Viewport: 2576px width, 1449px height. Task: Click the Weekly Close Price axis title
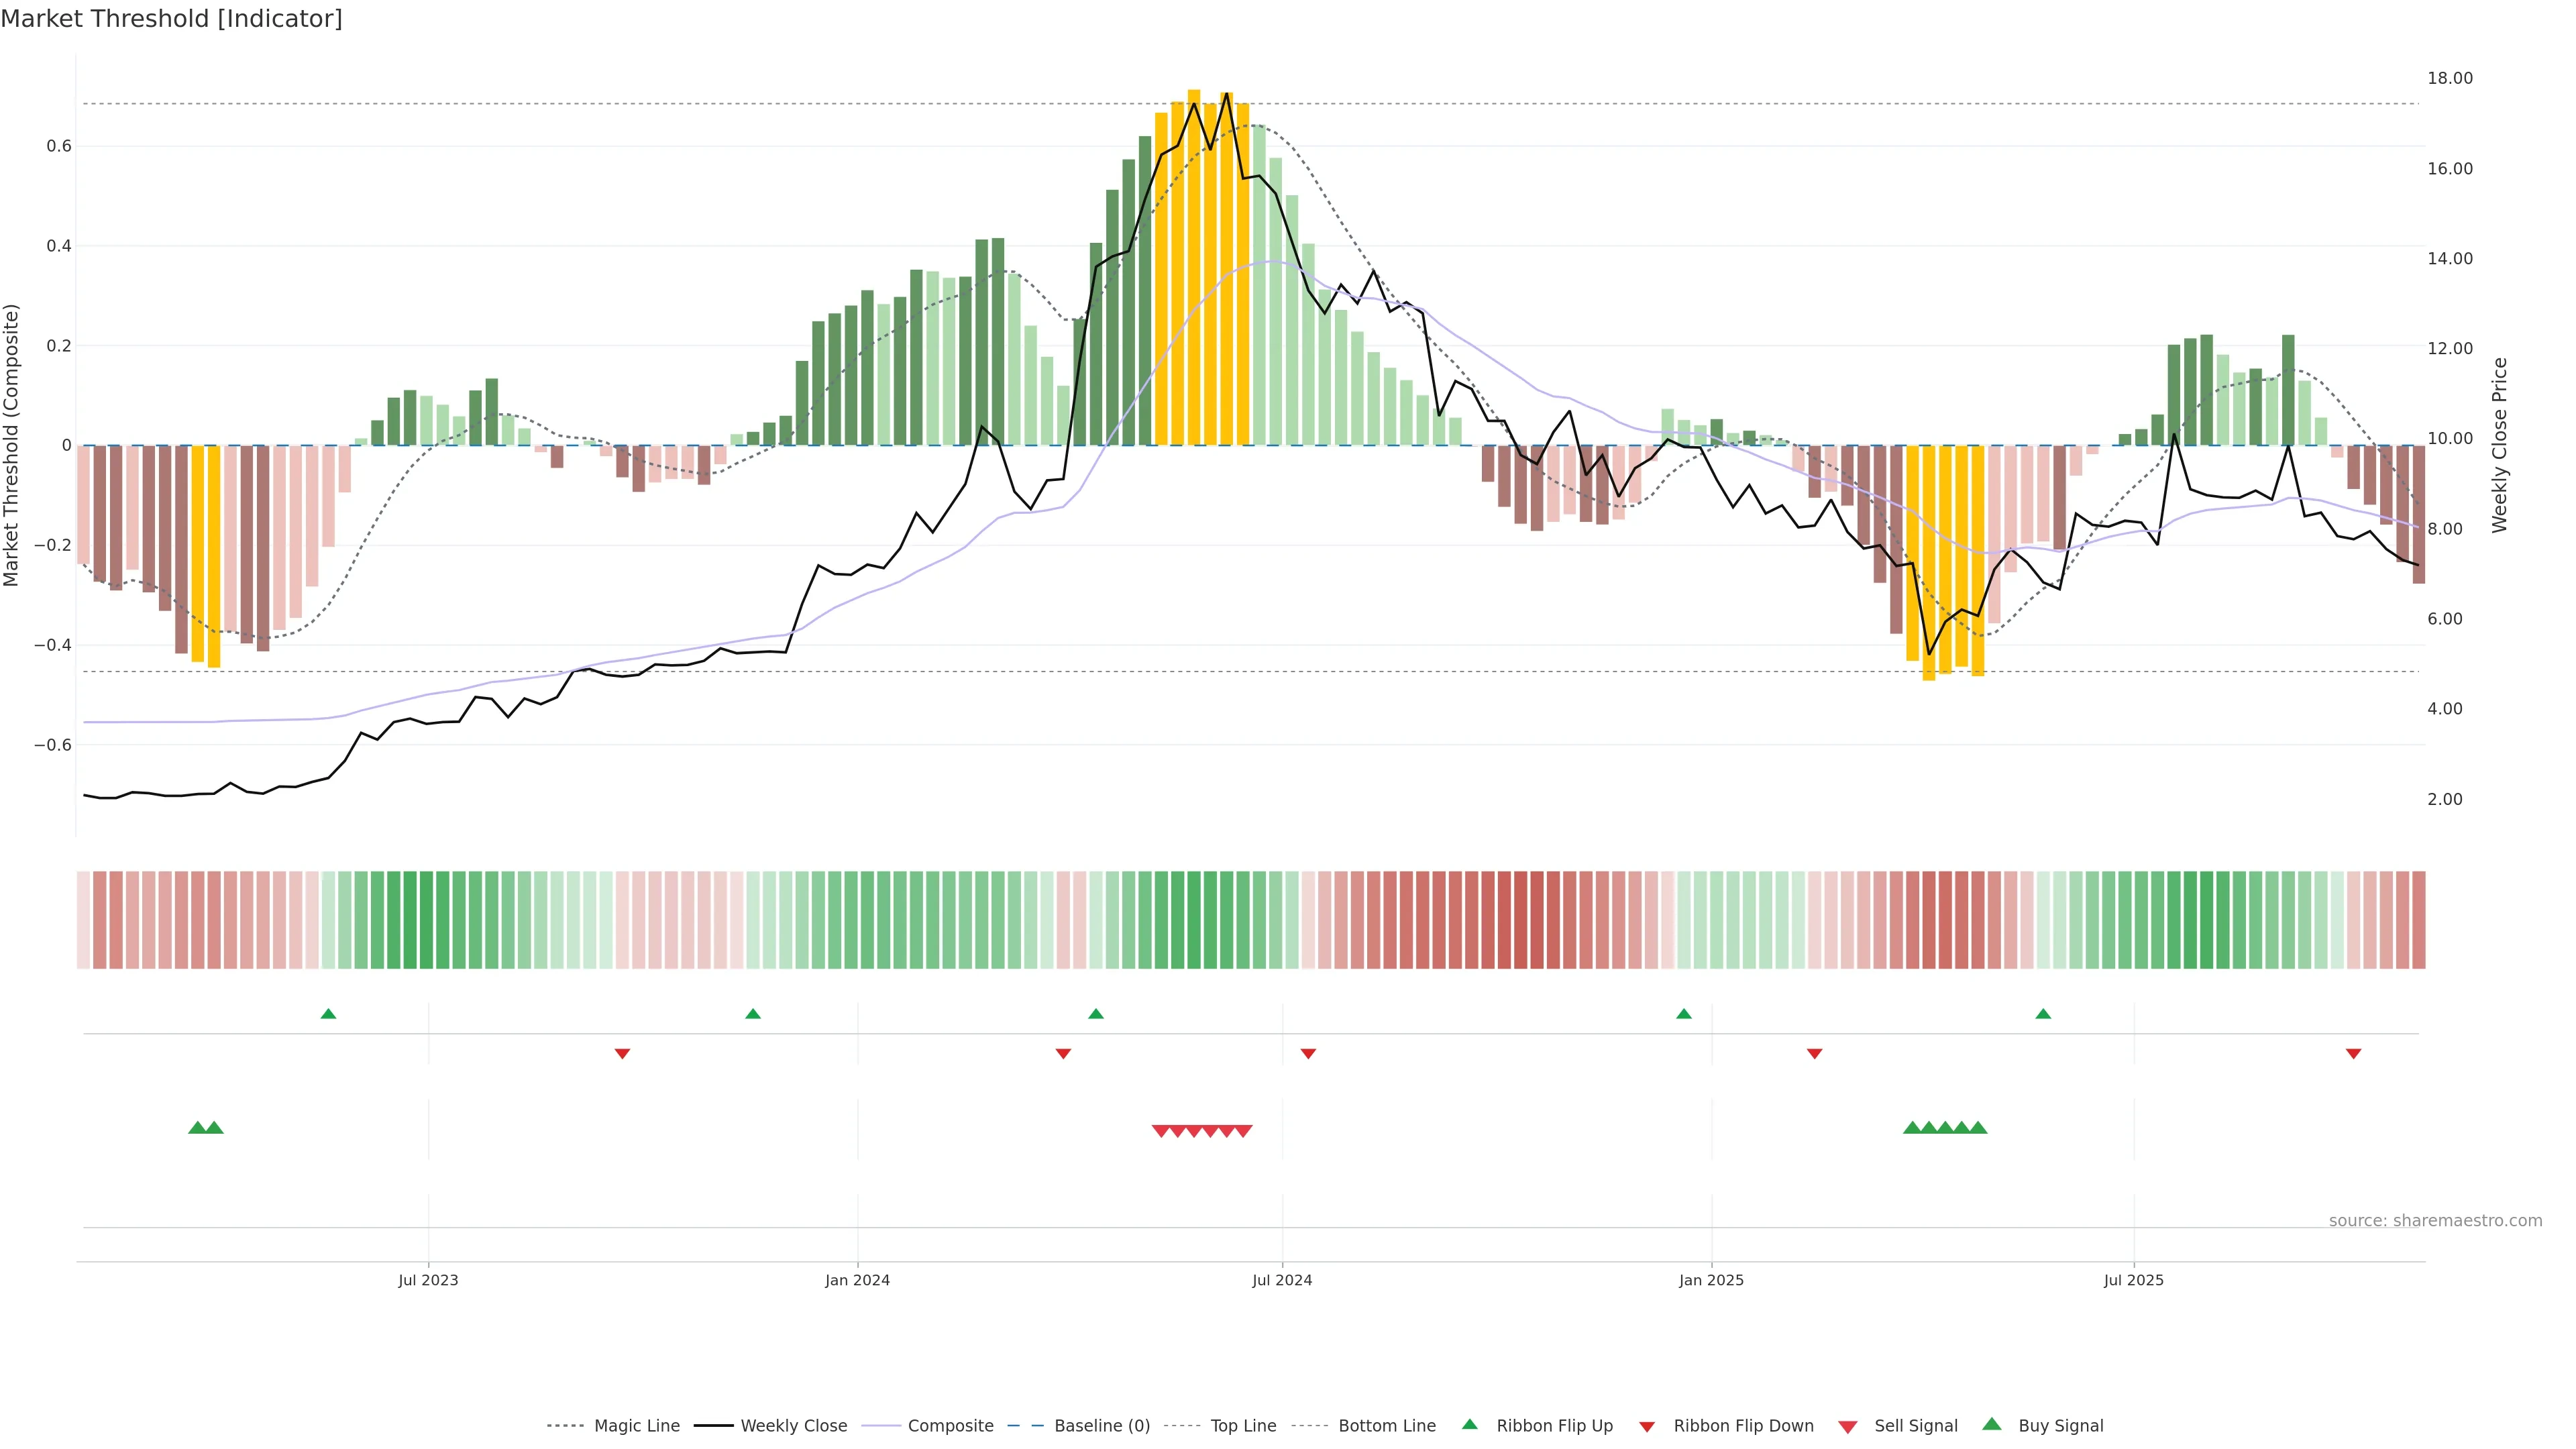point(2499,445)
